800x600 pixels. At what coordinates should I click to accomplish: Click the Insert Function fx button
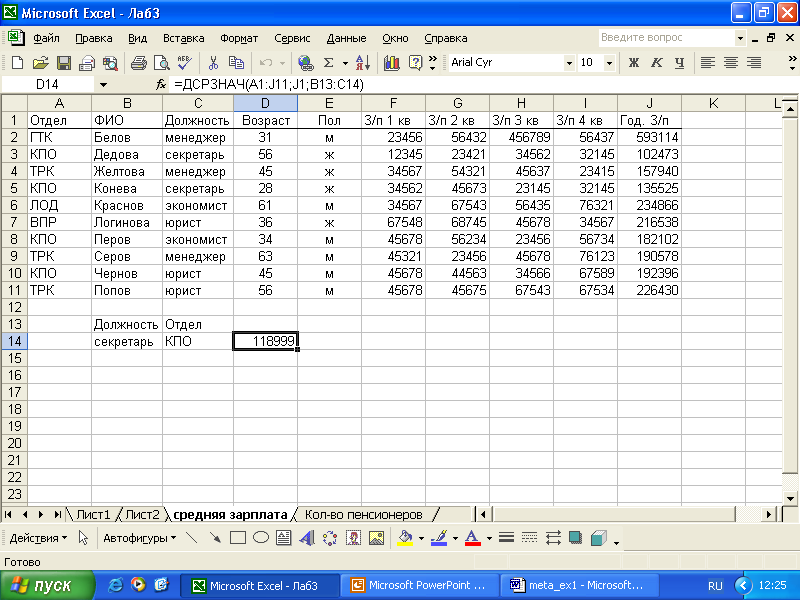point(161,85)
